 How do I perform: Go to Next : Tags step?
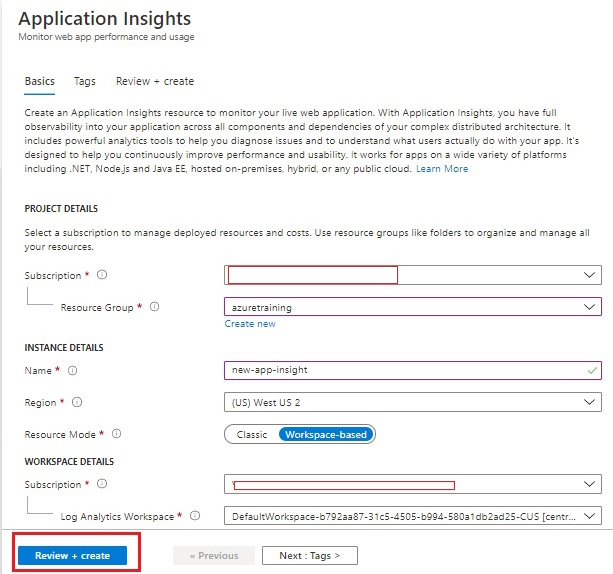coord(309,555)
